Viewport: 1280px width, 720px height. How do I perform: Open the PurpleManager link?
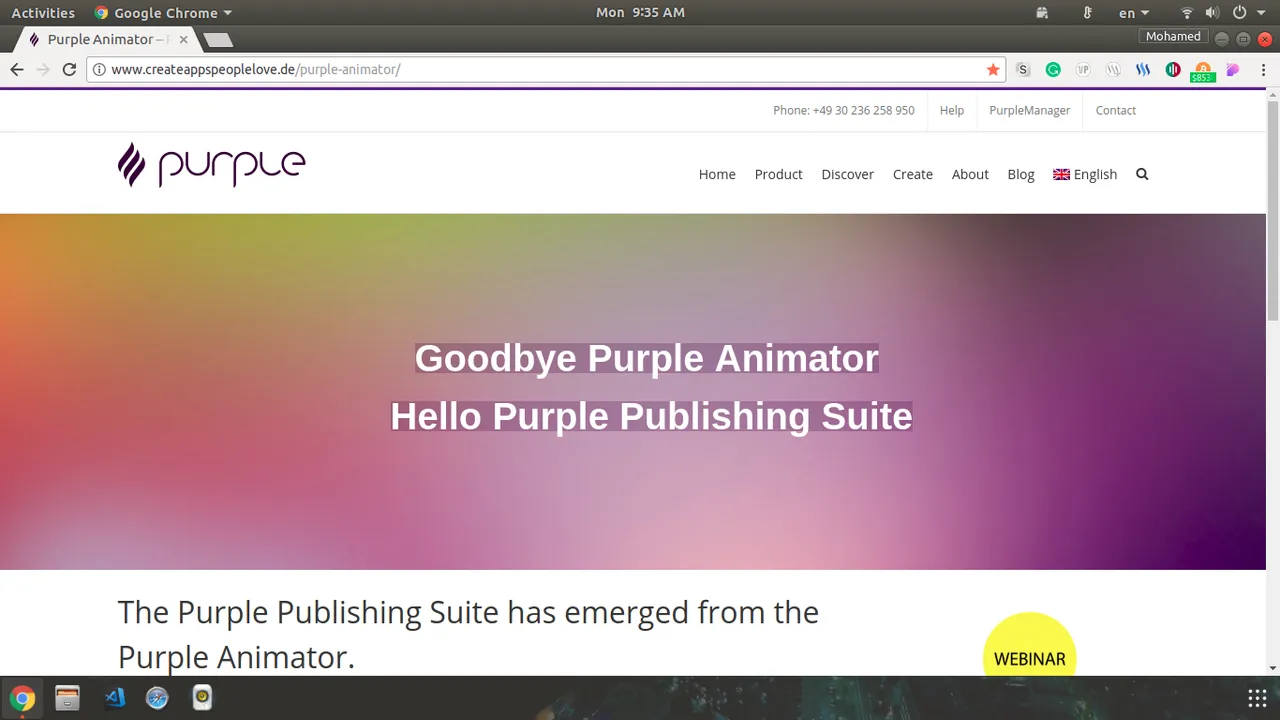point(1030,110)
